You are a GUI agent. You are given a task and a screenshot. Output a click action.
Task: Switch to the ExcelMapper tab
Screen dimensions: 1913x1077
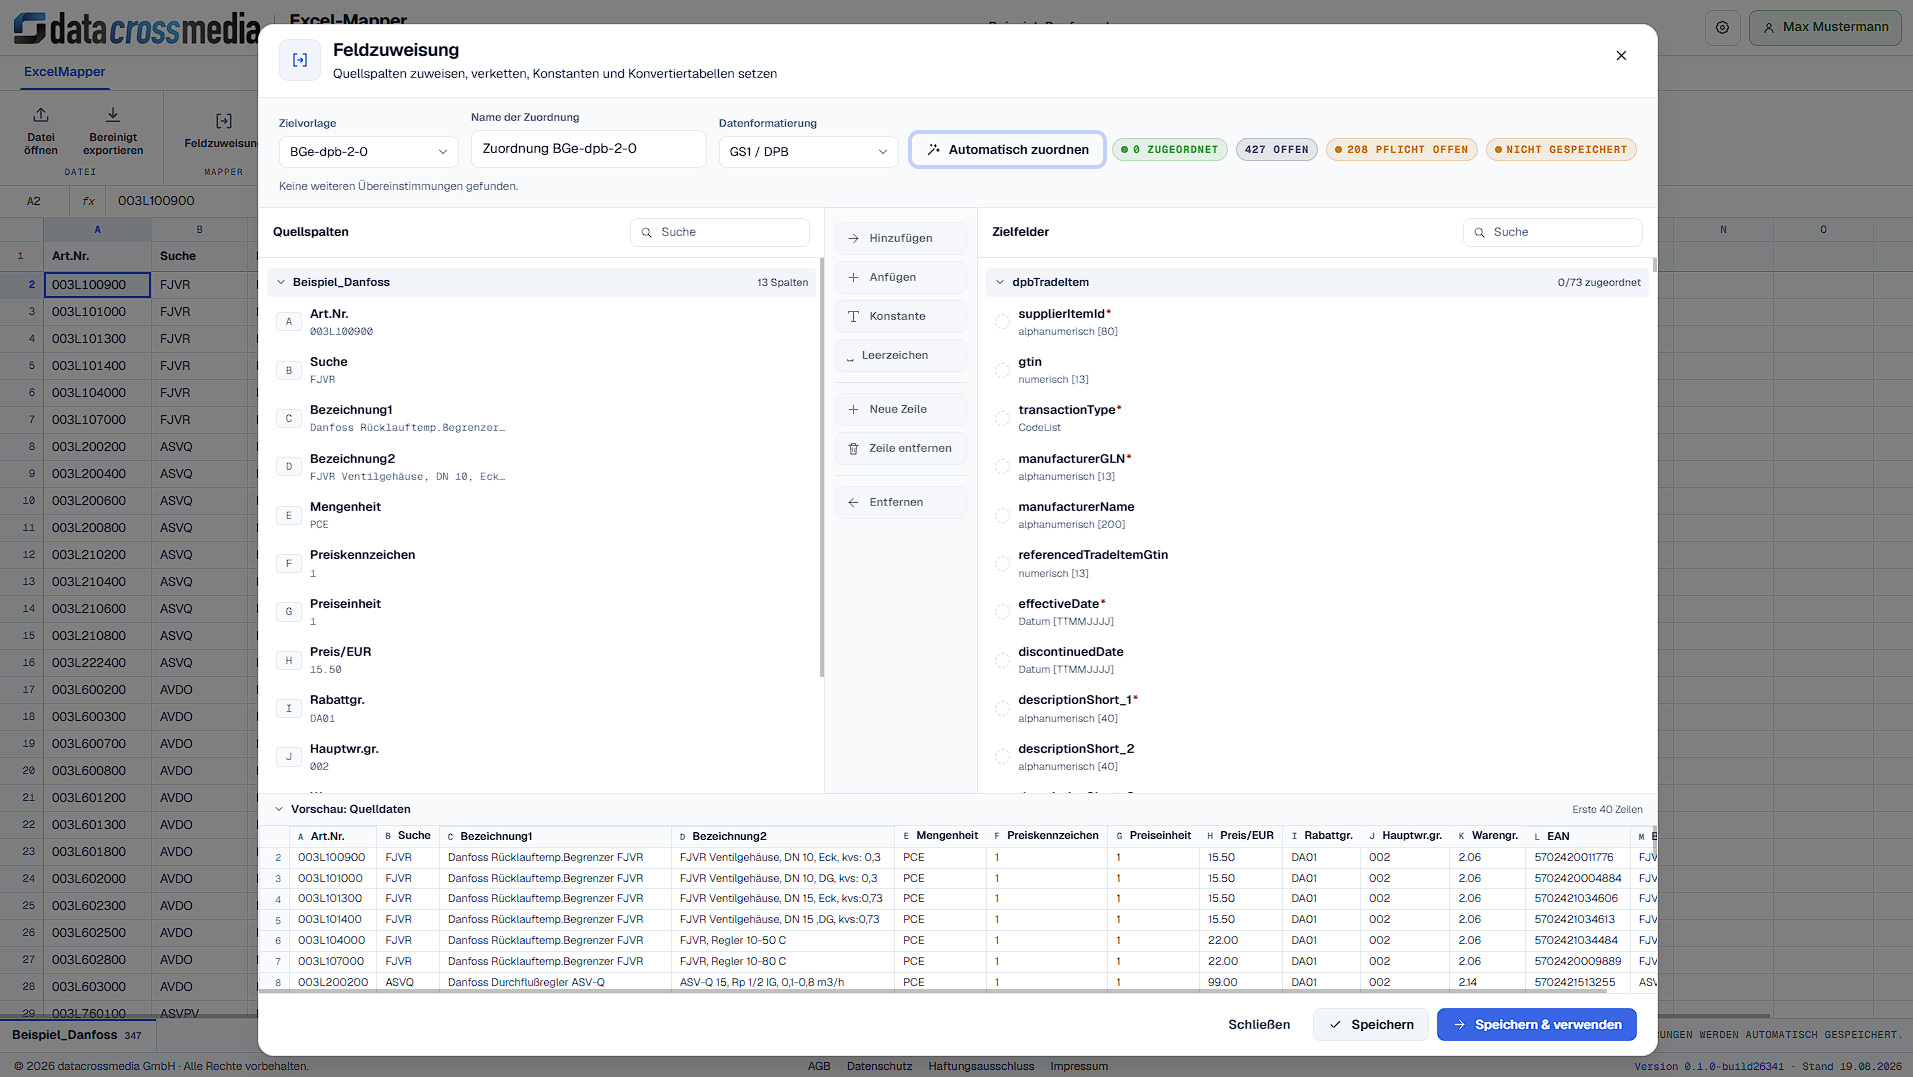click(64, 72)
